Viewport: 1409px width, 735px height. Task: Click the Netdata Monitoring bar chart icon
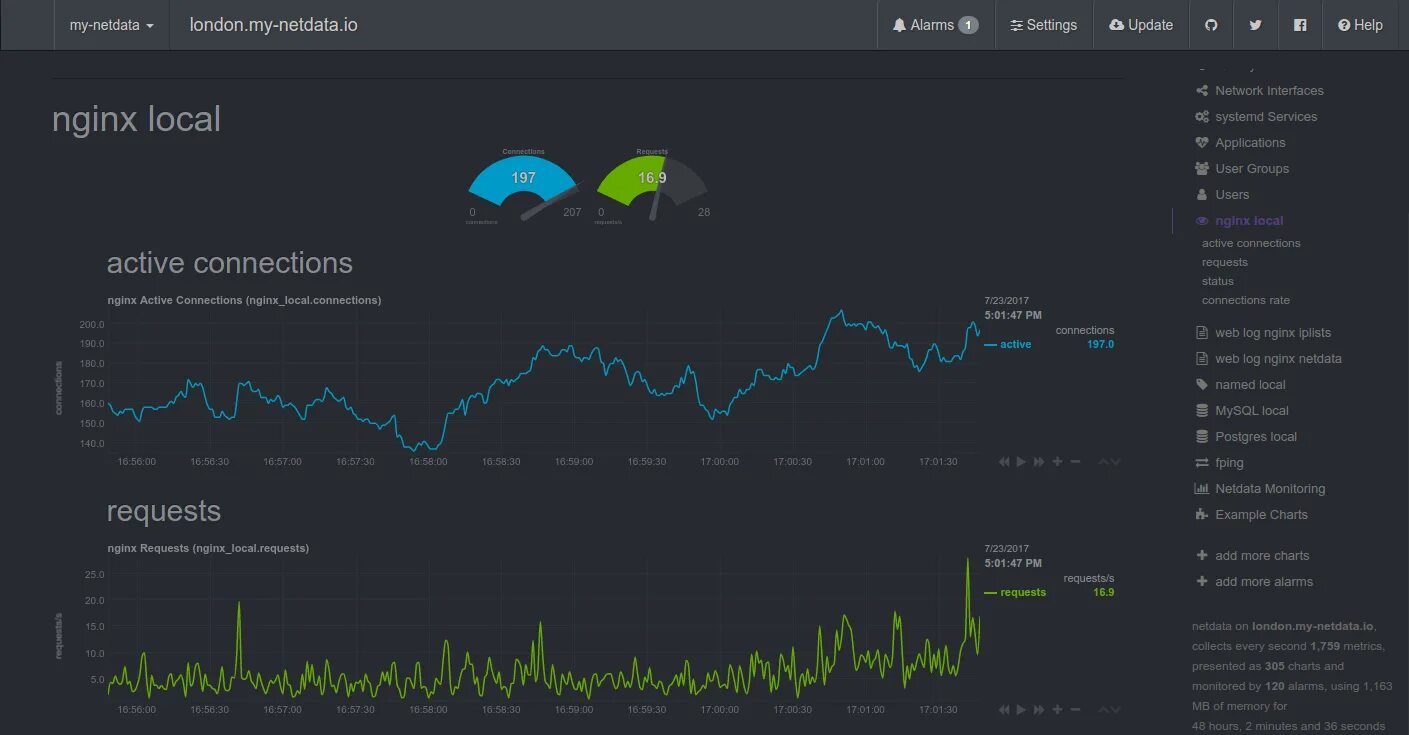coord(1202,488)
